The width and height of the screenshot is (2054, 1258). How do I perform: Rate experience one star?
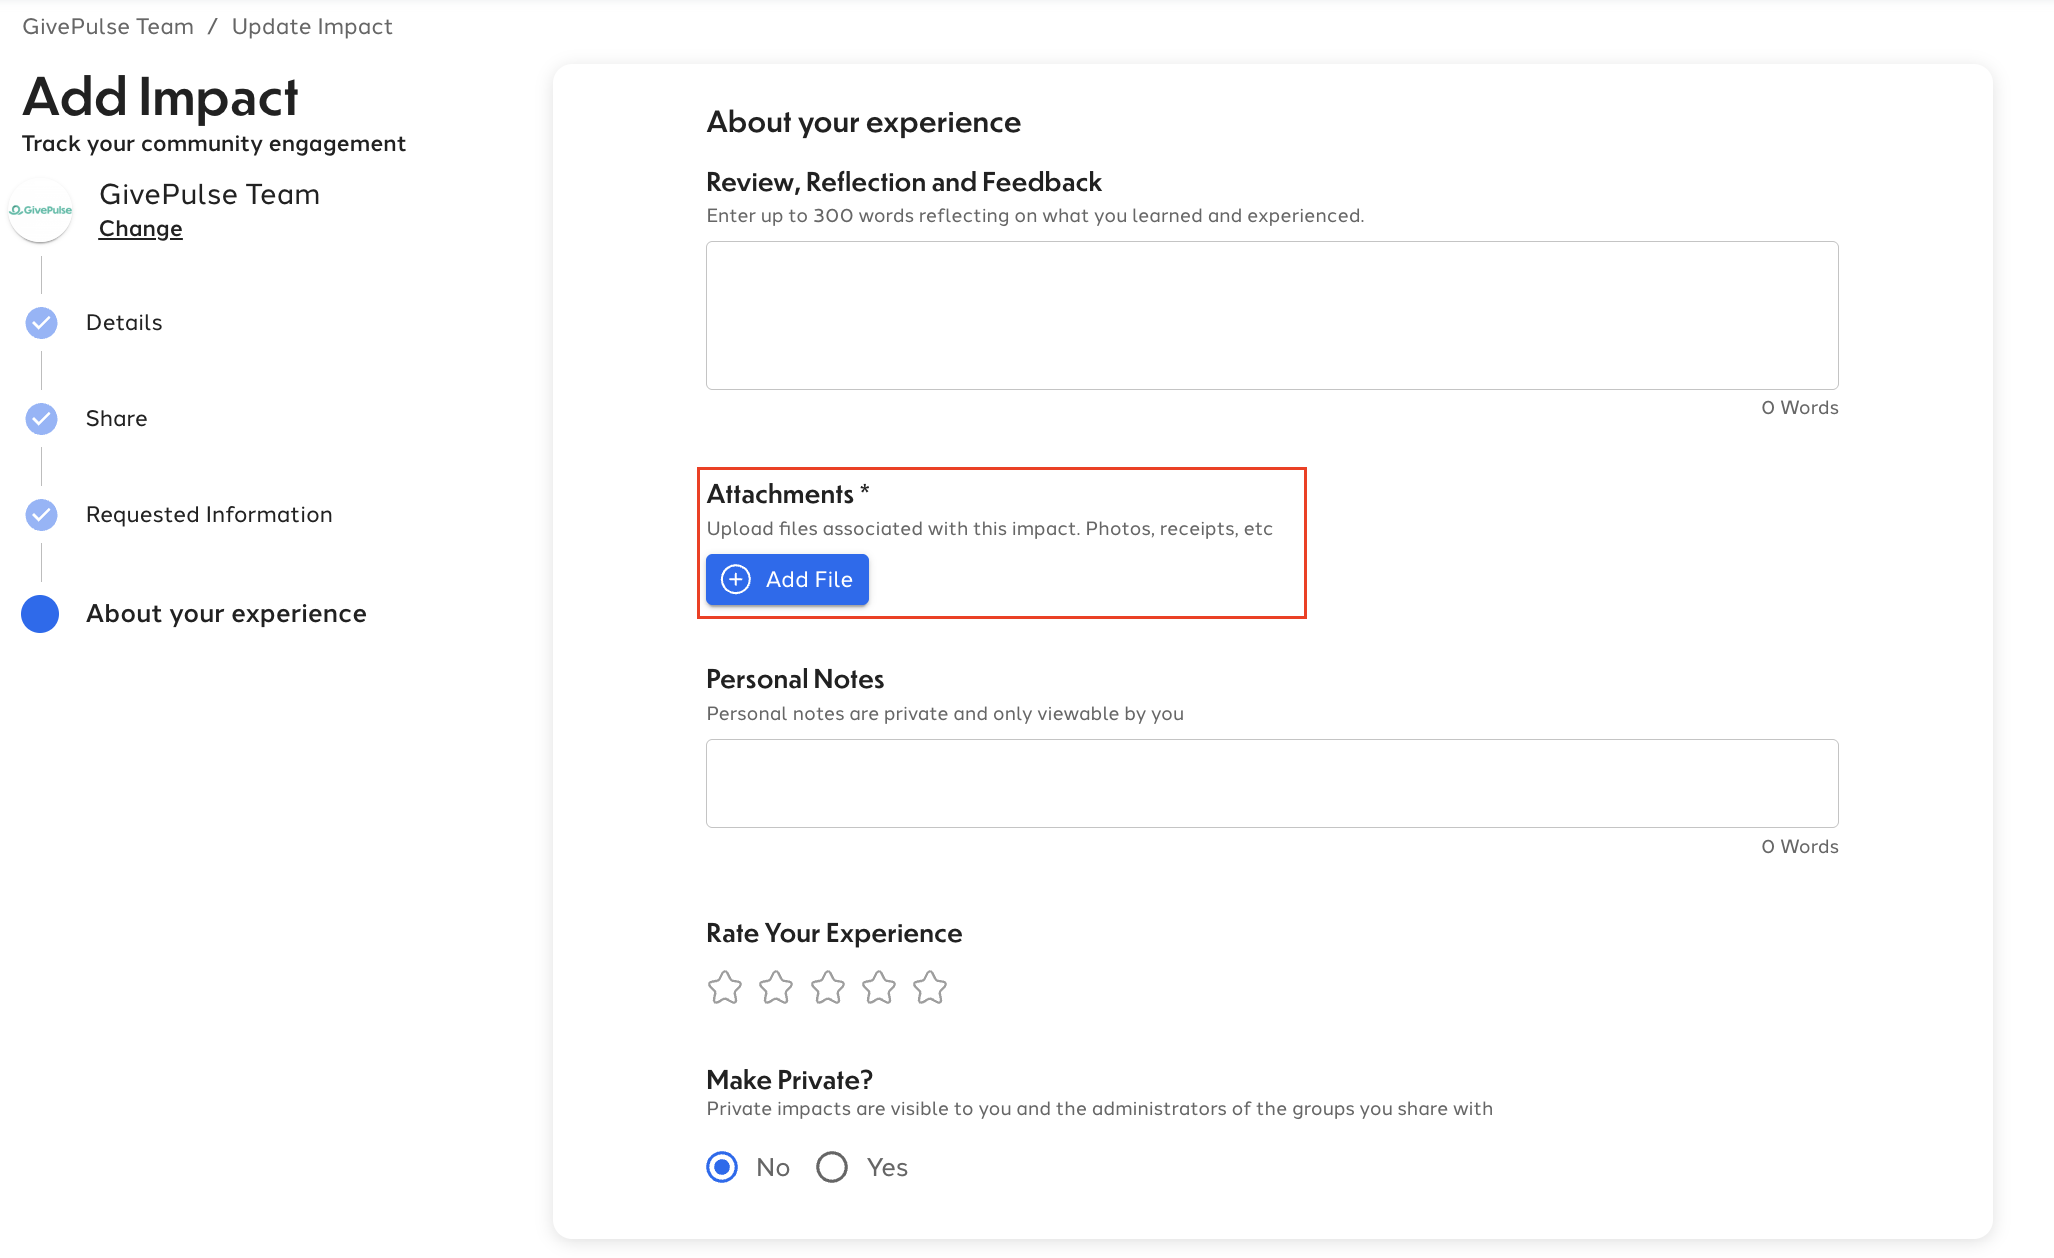725,987
